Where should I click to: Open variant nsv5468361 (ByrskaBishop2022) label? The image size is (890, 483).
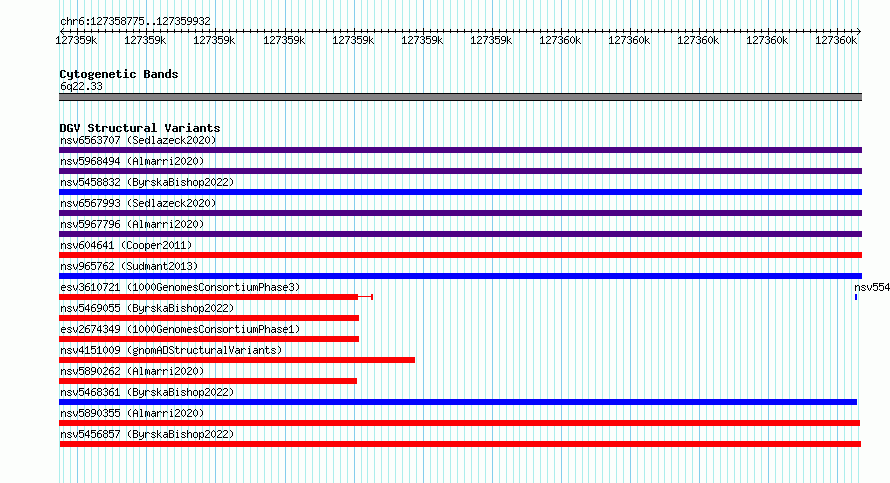click(x=147, y=392)
